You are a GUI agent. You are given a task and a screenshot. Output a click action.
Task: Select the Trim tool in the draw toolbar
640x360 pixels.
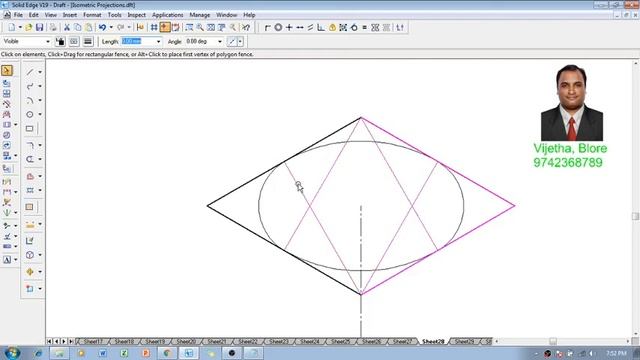click(x=30, y=159)
